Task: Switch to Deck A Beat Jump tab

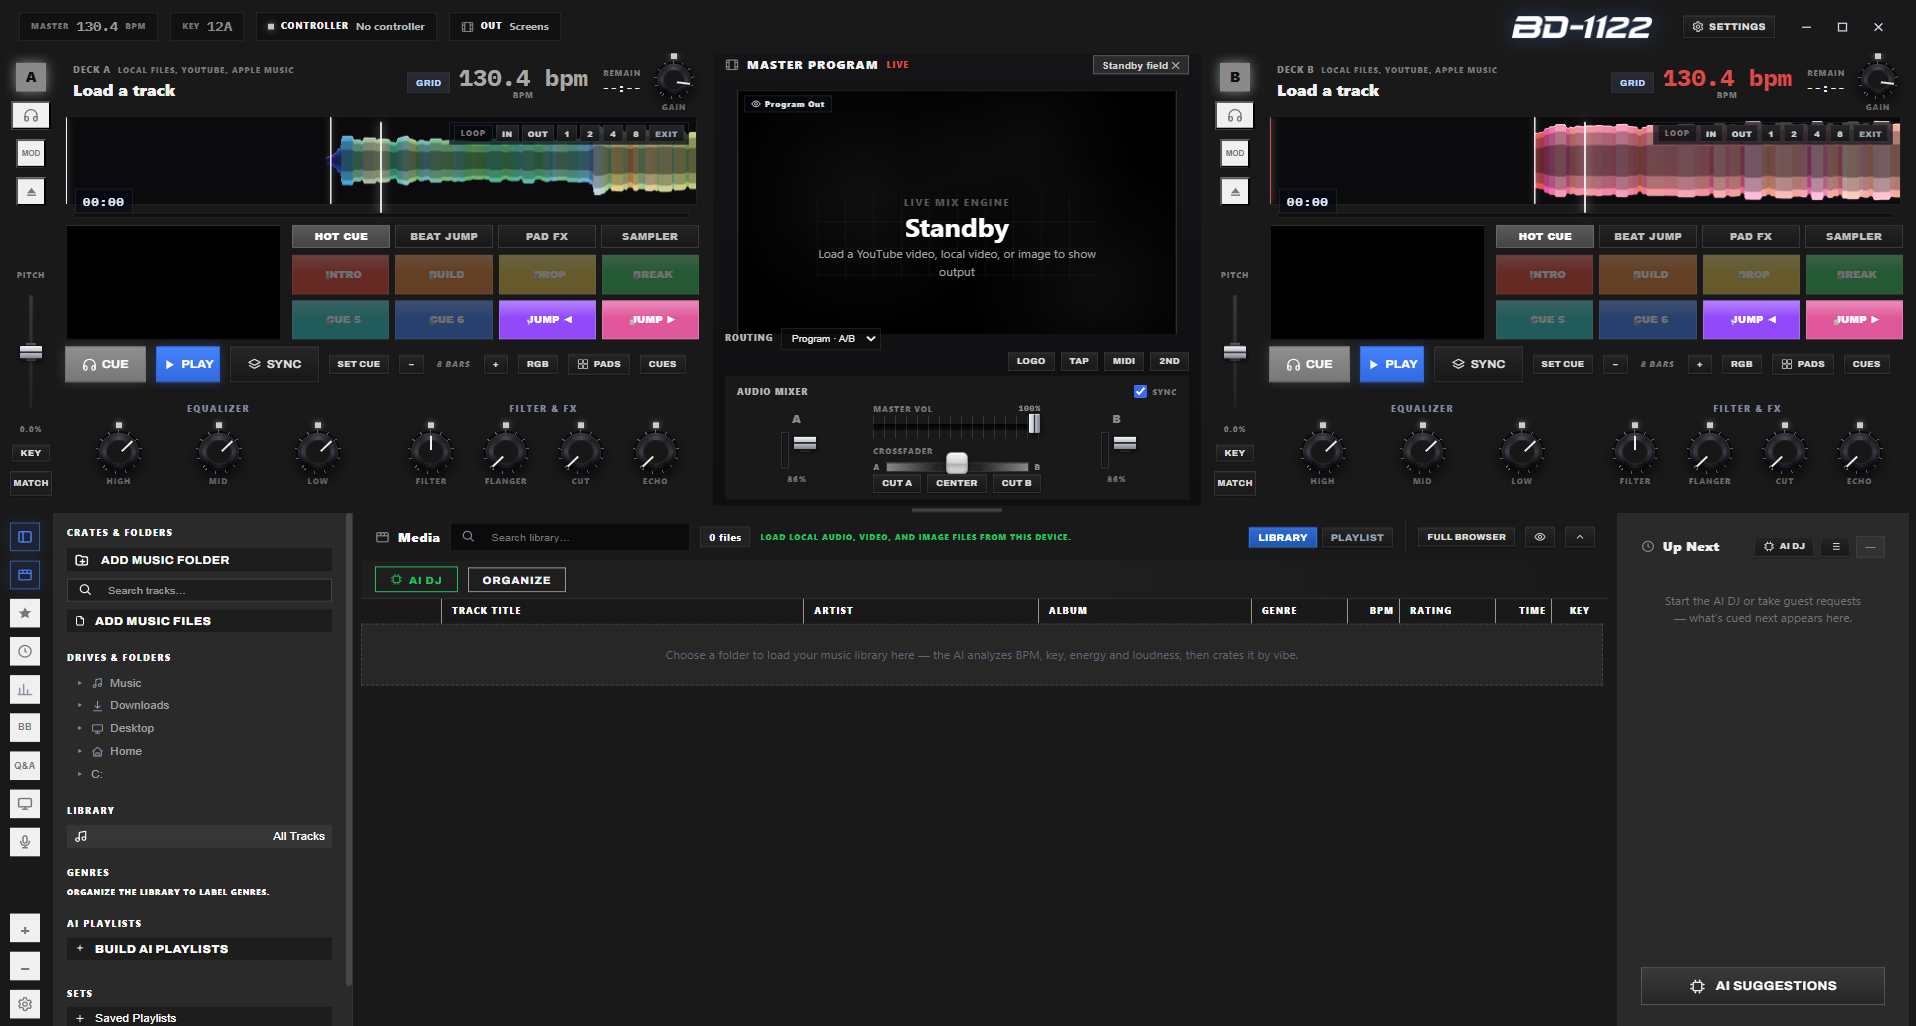Action: tap(444, 237)
